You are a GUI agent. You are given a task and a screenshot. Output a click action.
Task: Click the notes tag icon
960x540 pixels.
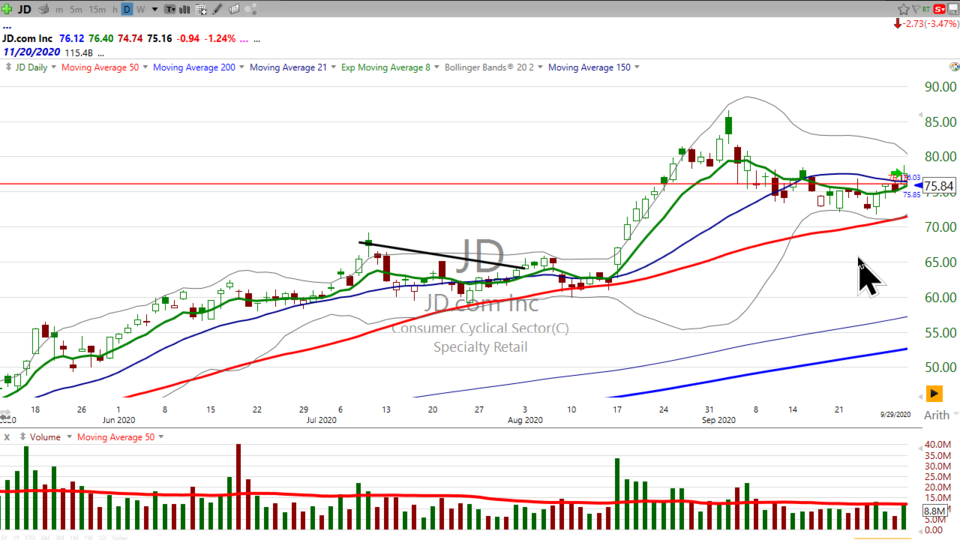tap(234, 9)
